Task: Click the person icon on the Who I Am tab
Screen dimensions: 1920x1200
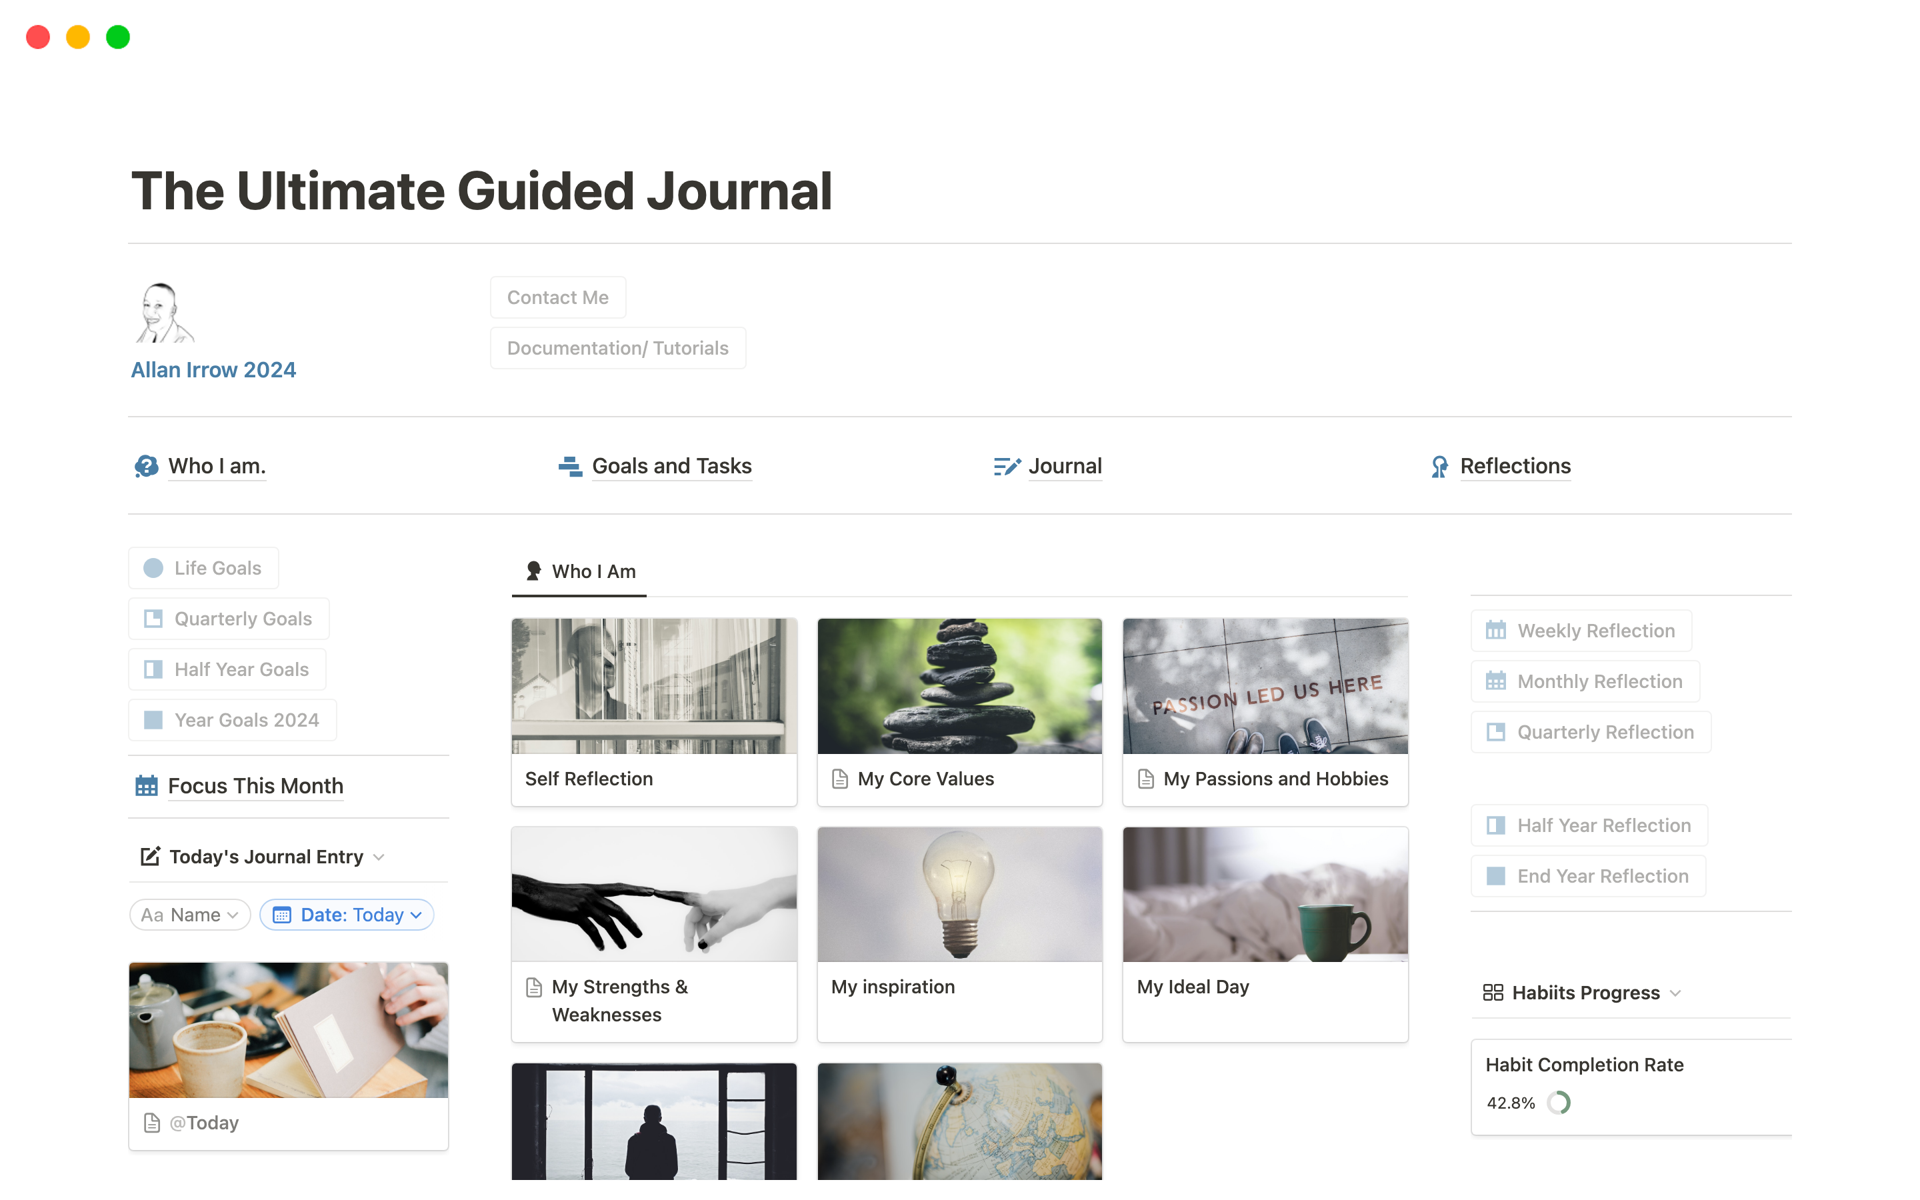Action: 531,571
